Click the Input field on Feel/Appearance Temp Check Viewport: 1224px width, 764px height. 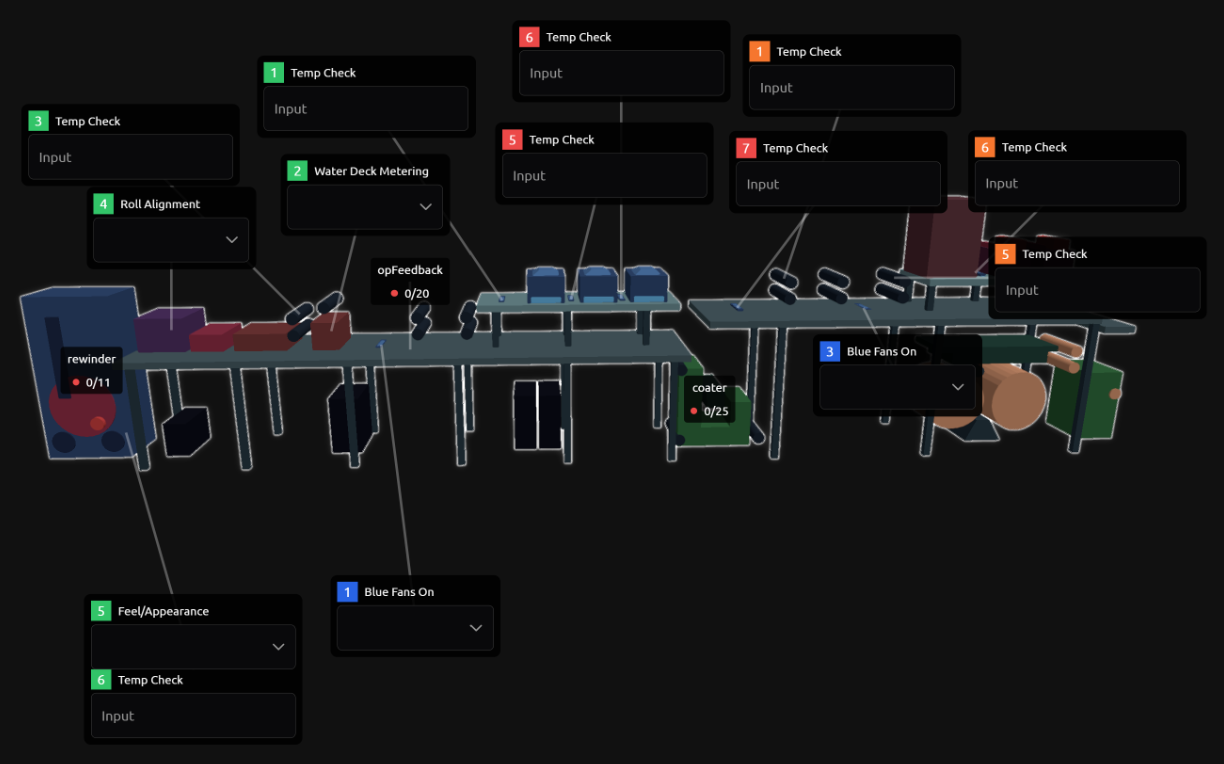[x=193, y=715]
